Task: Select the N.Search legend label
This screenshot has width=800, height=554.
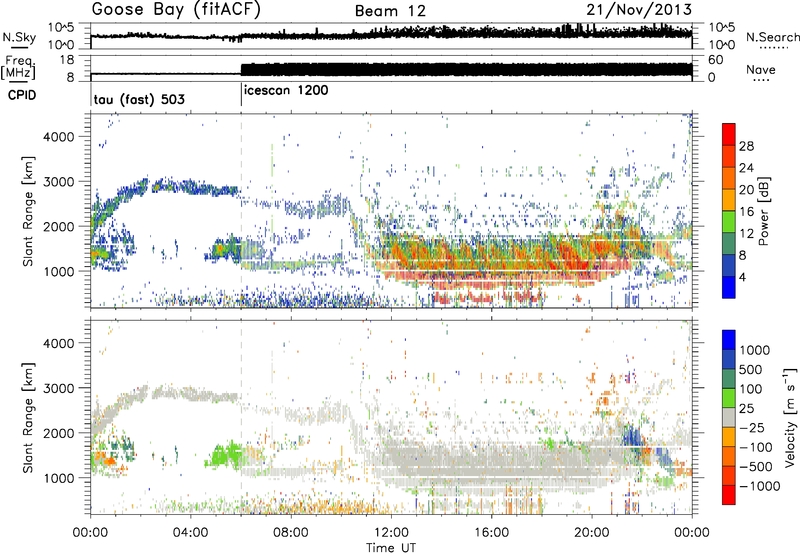Action: tap(773, 37)
